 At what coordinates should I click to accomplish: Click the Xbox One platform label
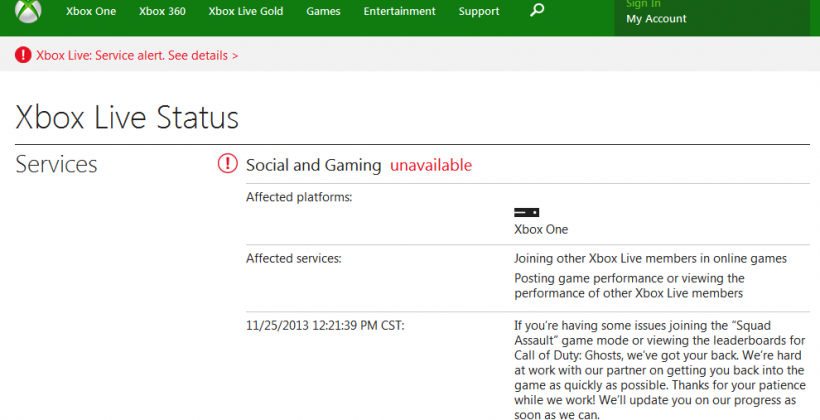(541, 230)
